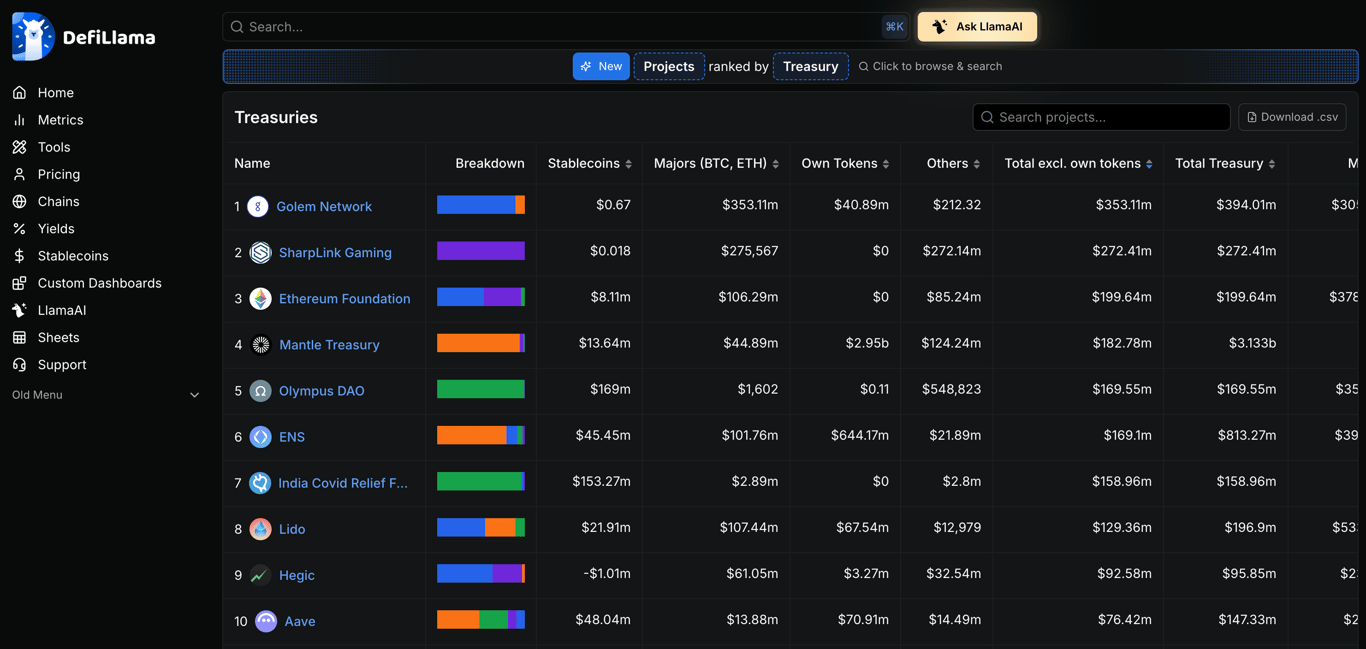This screenshot has width=1366, height=649.
Task: Open the Treasury ranking dropdown
Action: (810, 67)
